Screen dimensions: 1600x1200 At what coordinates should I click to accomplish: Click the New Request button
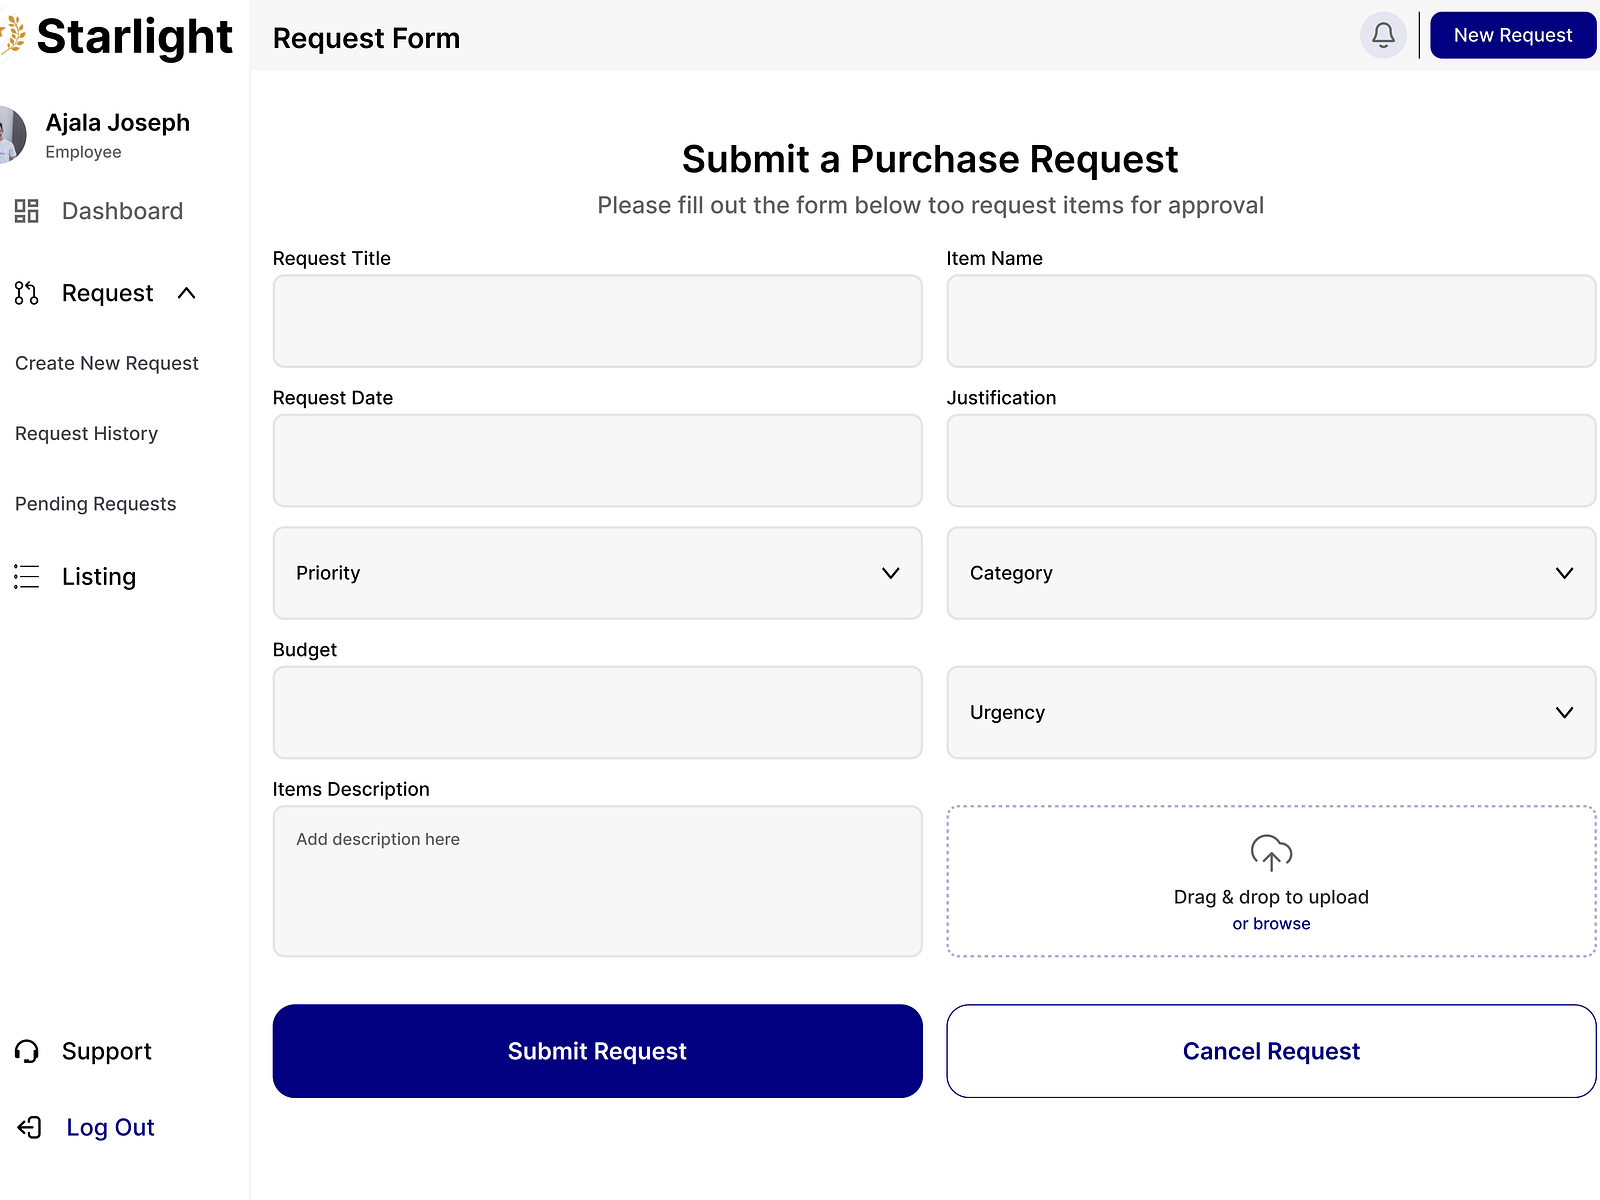[x=1513, y=35]
